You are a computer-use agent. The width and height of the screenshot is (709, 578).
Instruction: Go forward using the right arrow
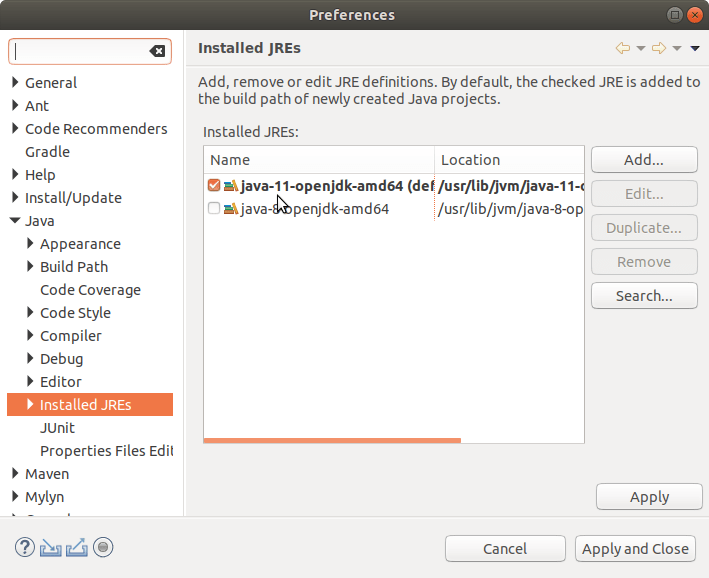pos(659,48)
